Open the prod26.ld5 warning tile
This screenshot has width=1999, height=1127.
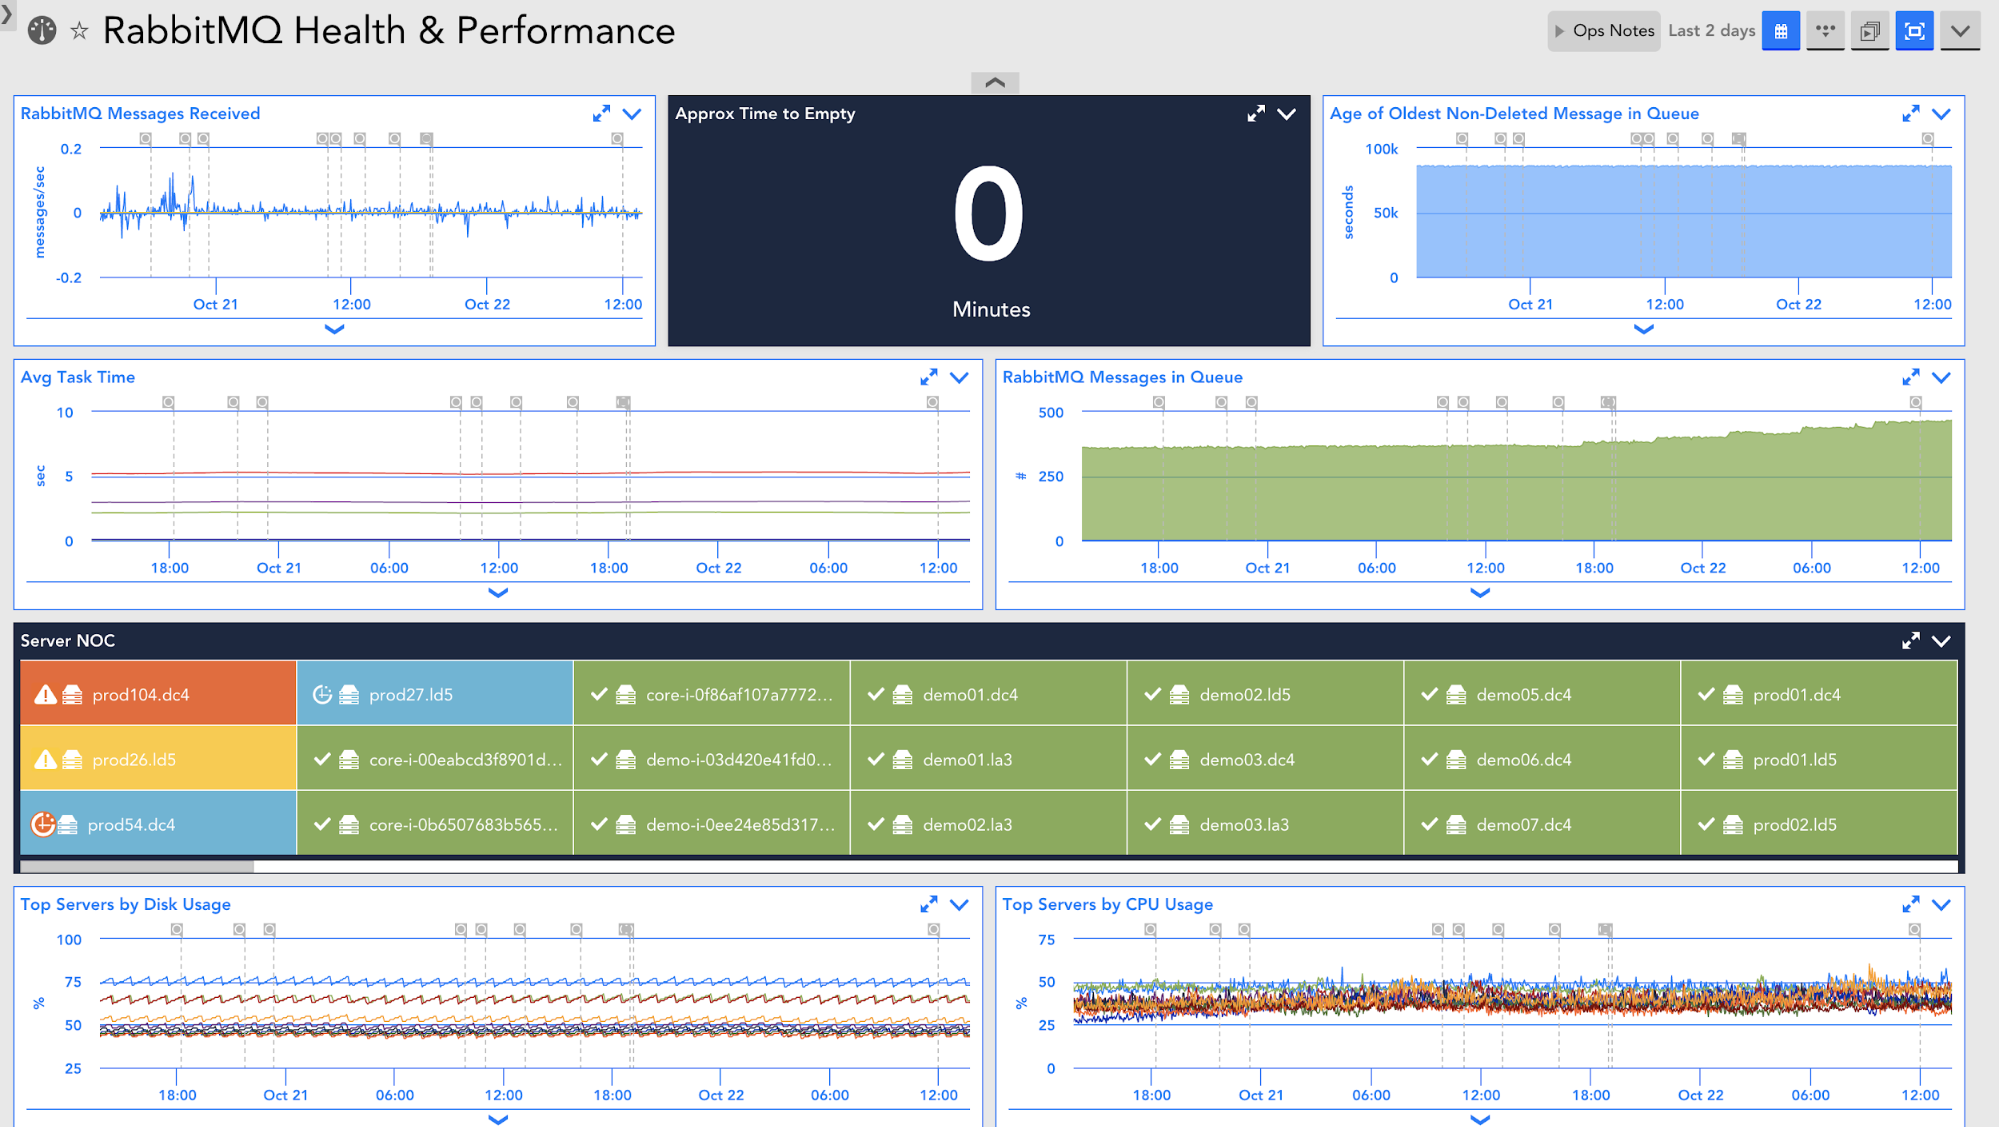point(158,759)
